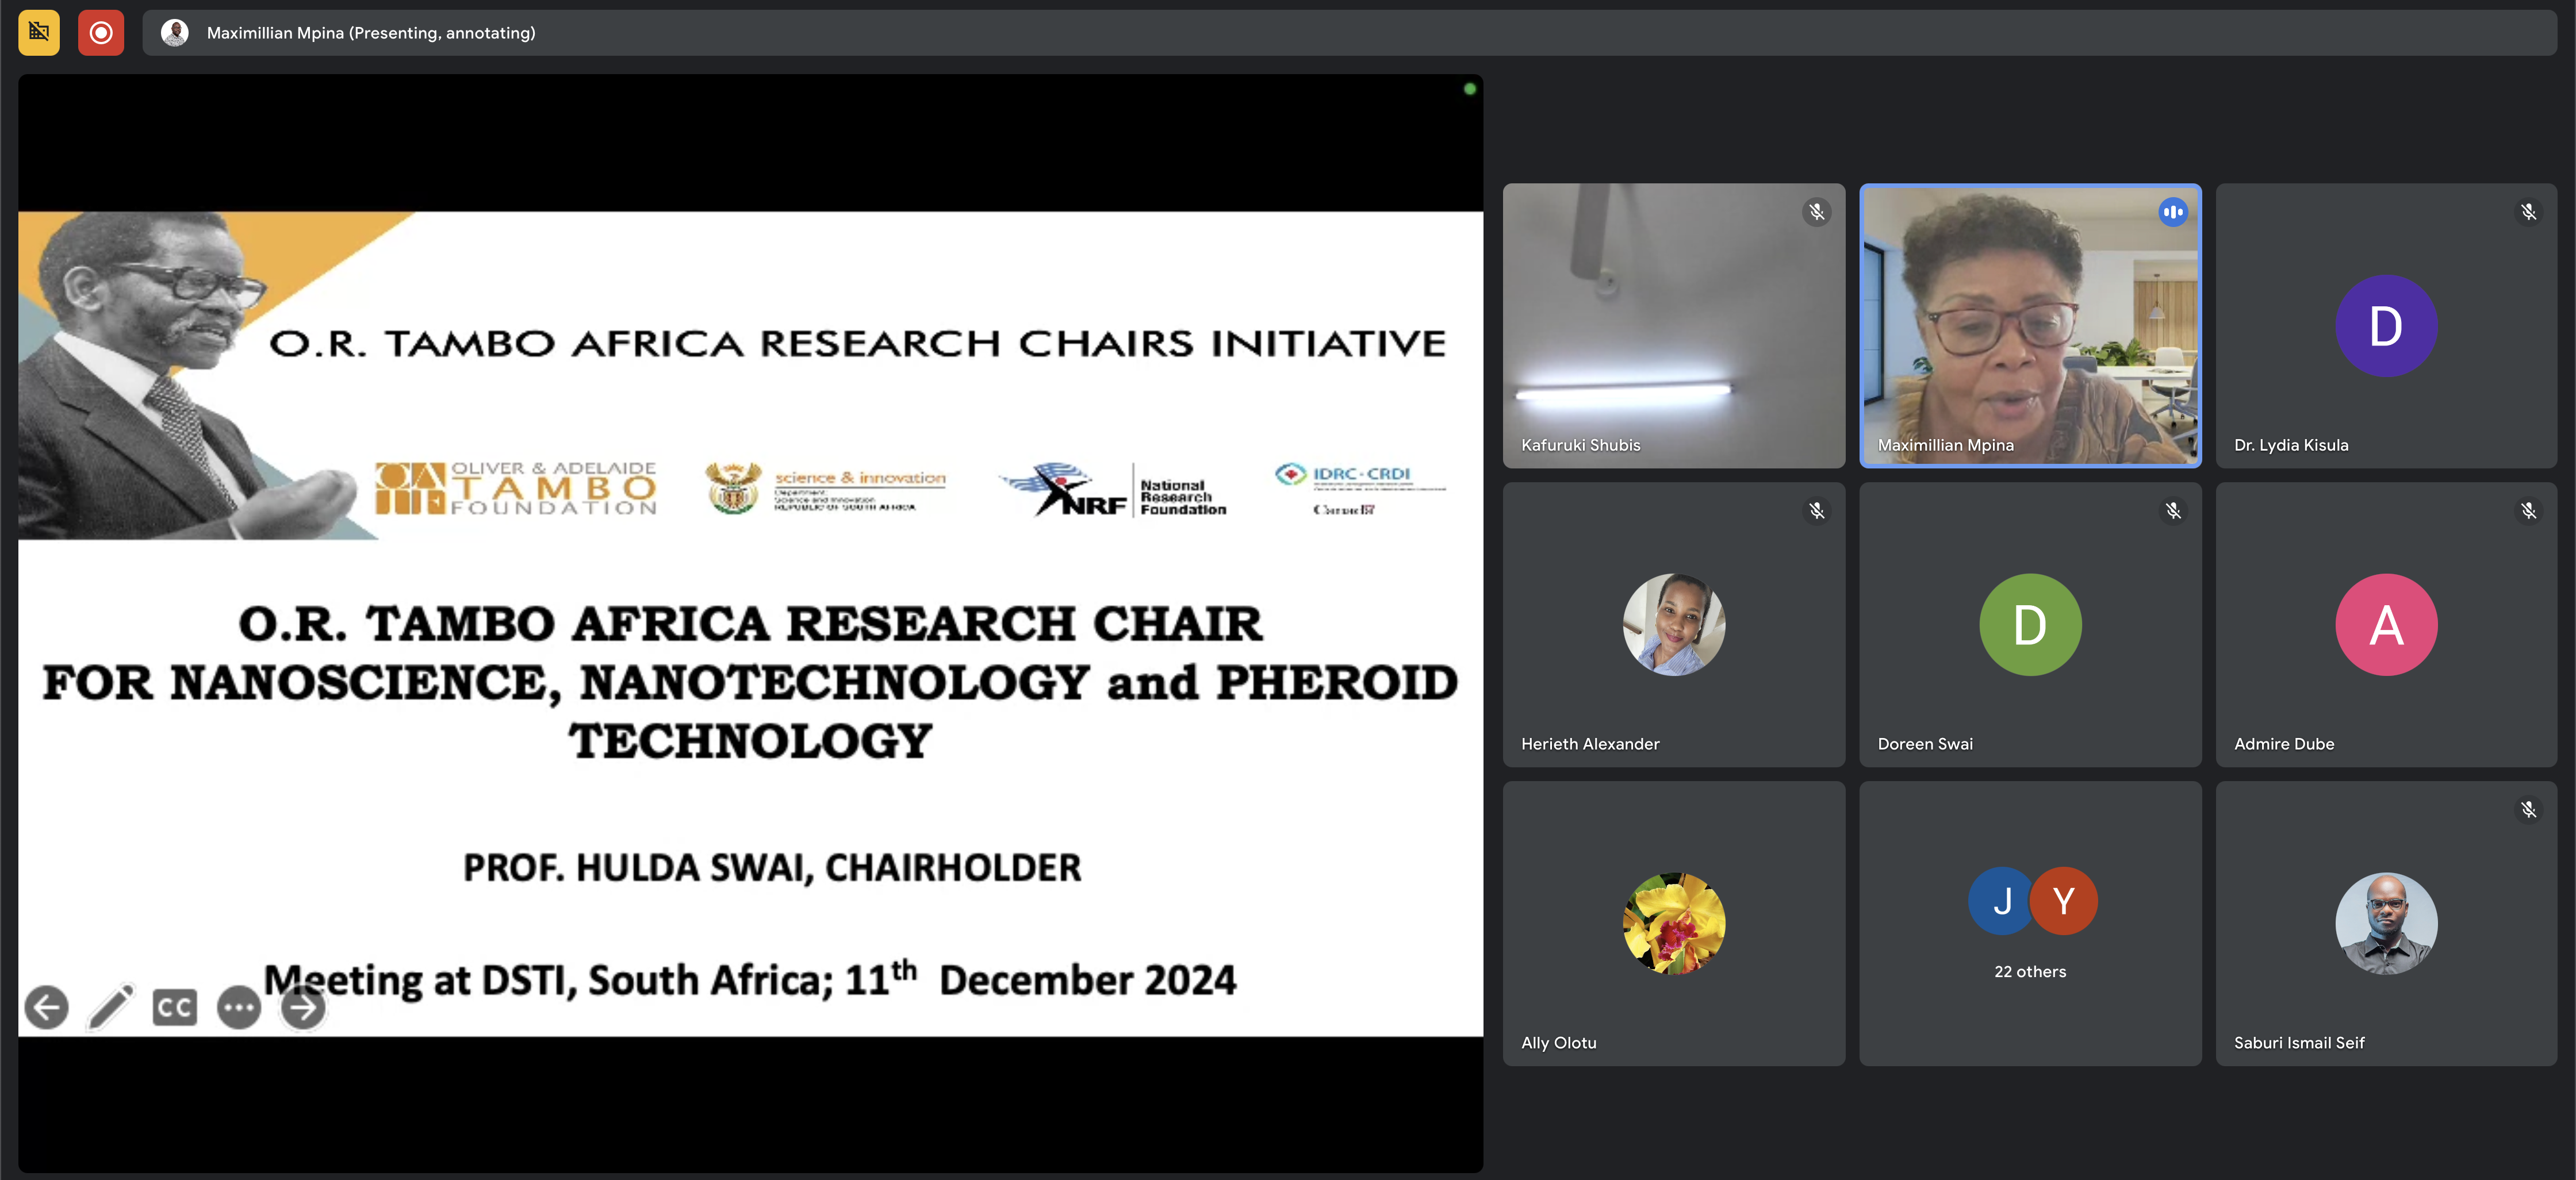This screenshot has height=1180, width=2576.
Task: Select Maximillian Mpina video tile
Action: (x=2030, y=325)
